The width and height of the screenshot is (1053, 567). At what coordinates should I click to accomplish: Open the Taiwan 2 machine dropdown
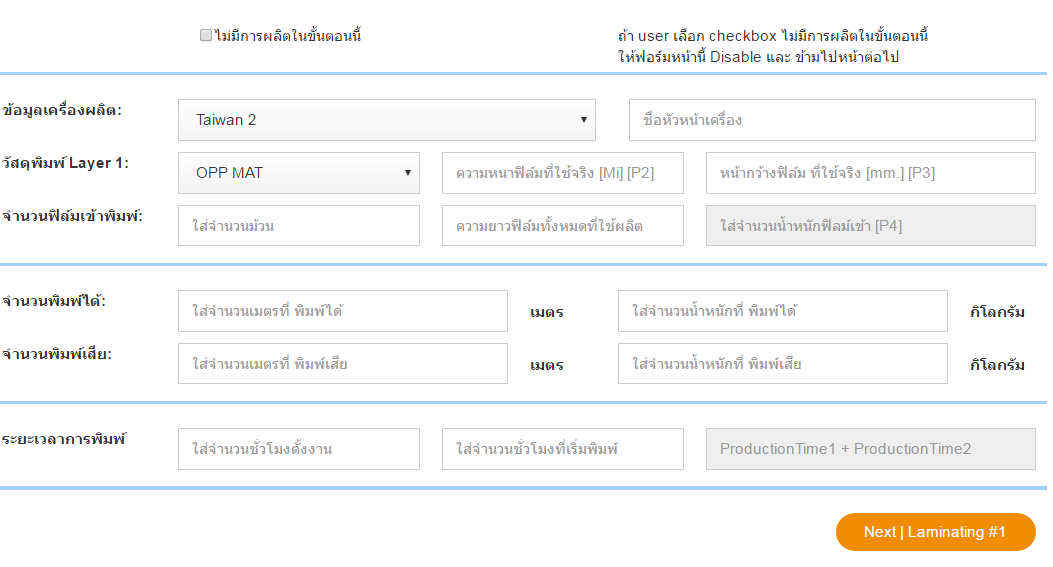(387, 120)
